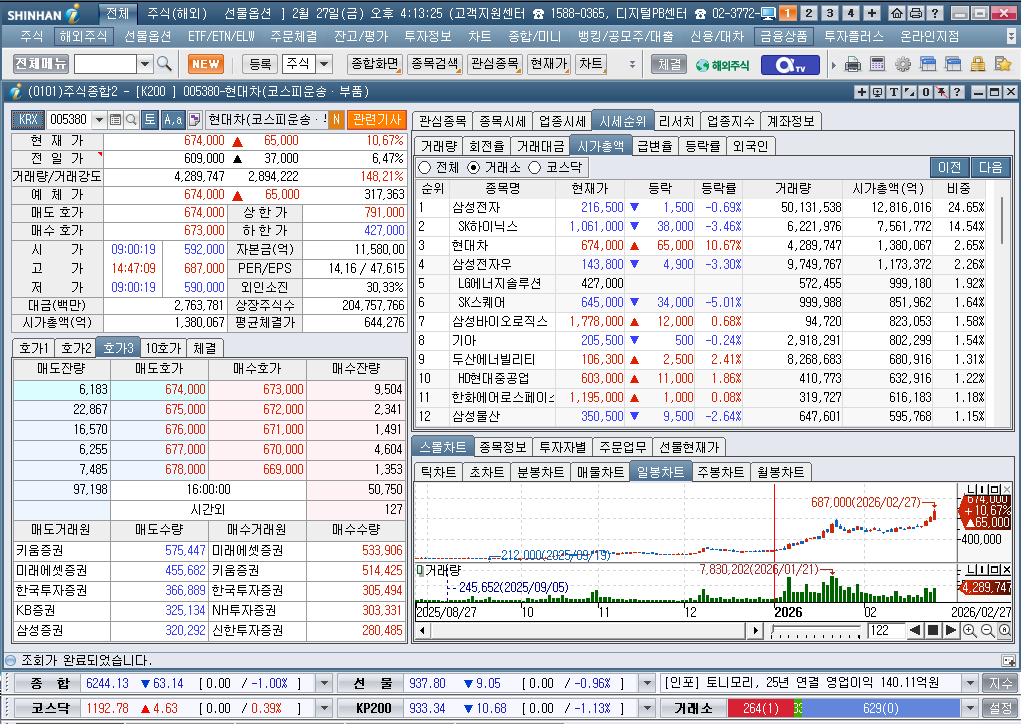This screenshot has height=724, width=1021.
Task: Open the calculator icon in toolbar
Action: pos(877,64)
